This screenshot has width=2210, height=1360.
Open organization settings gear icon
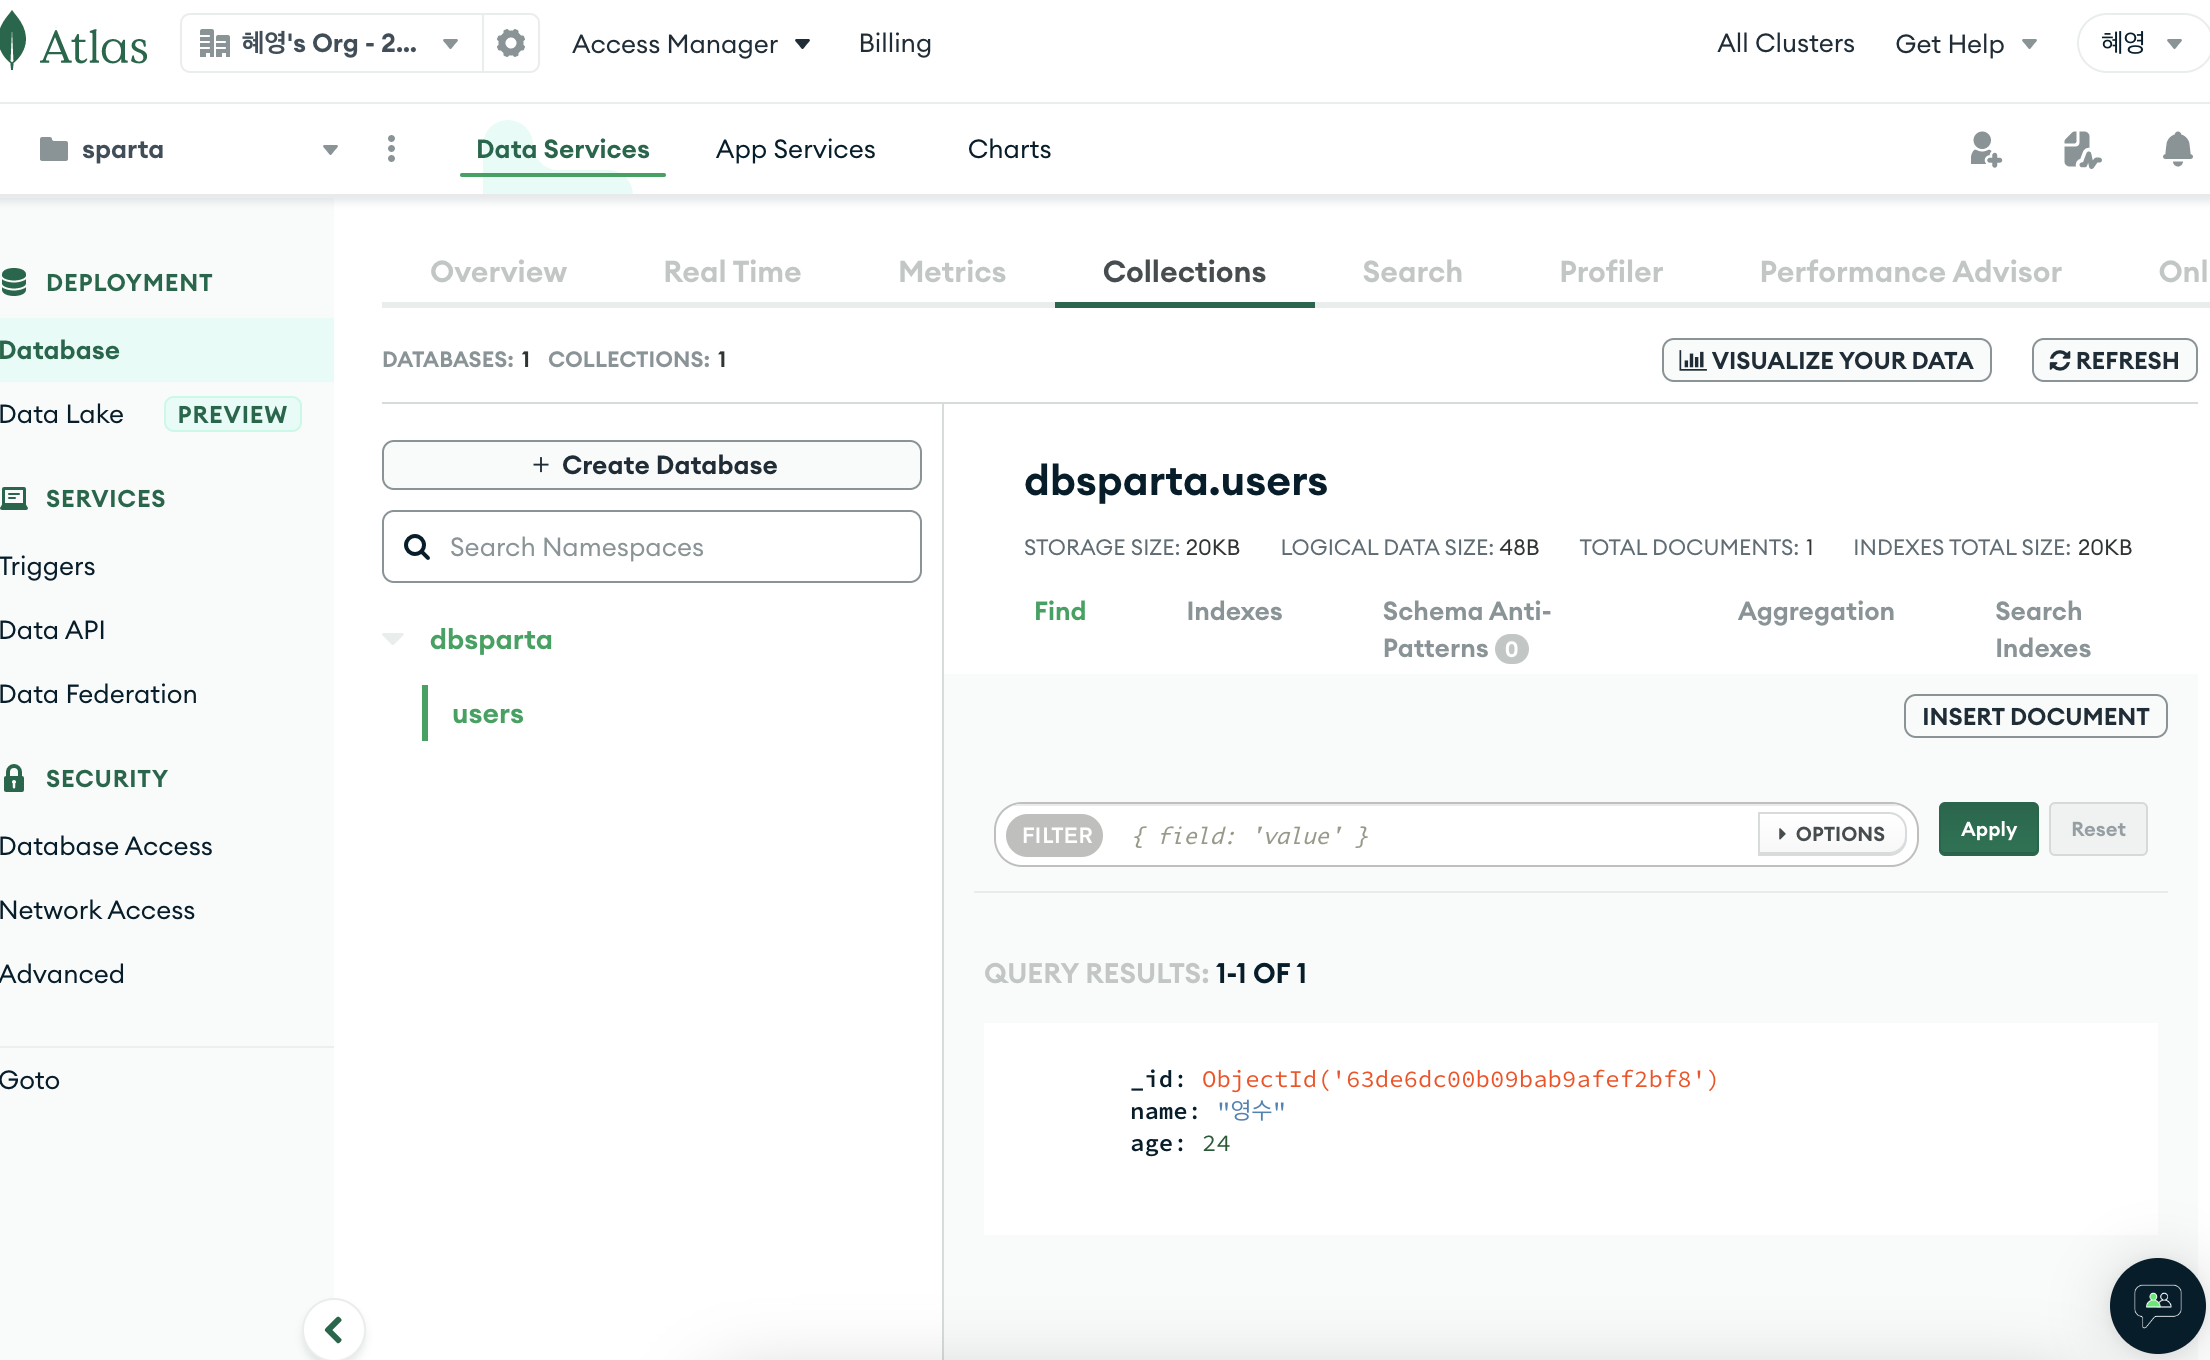pyautogui.click(x=511, y=43)
